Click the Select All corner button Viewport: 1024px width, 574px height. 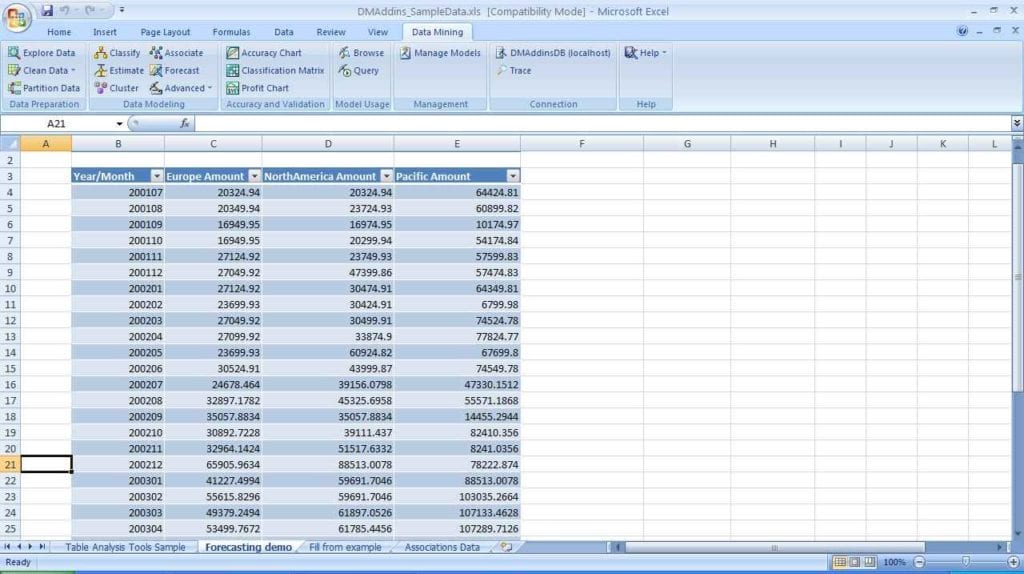(10, 144)
